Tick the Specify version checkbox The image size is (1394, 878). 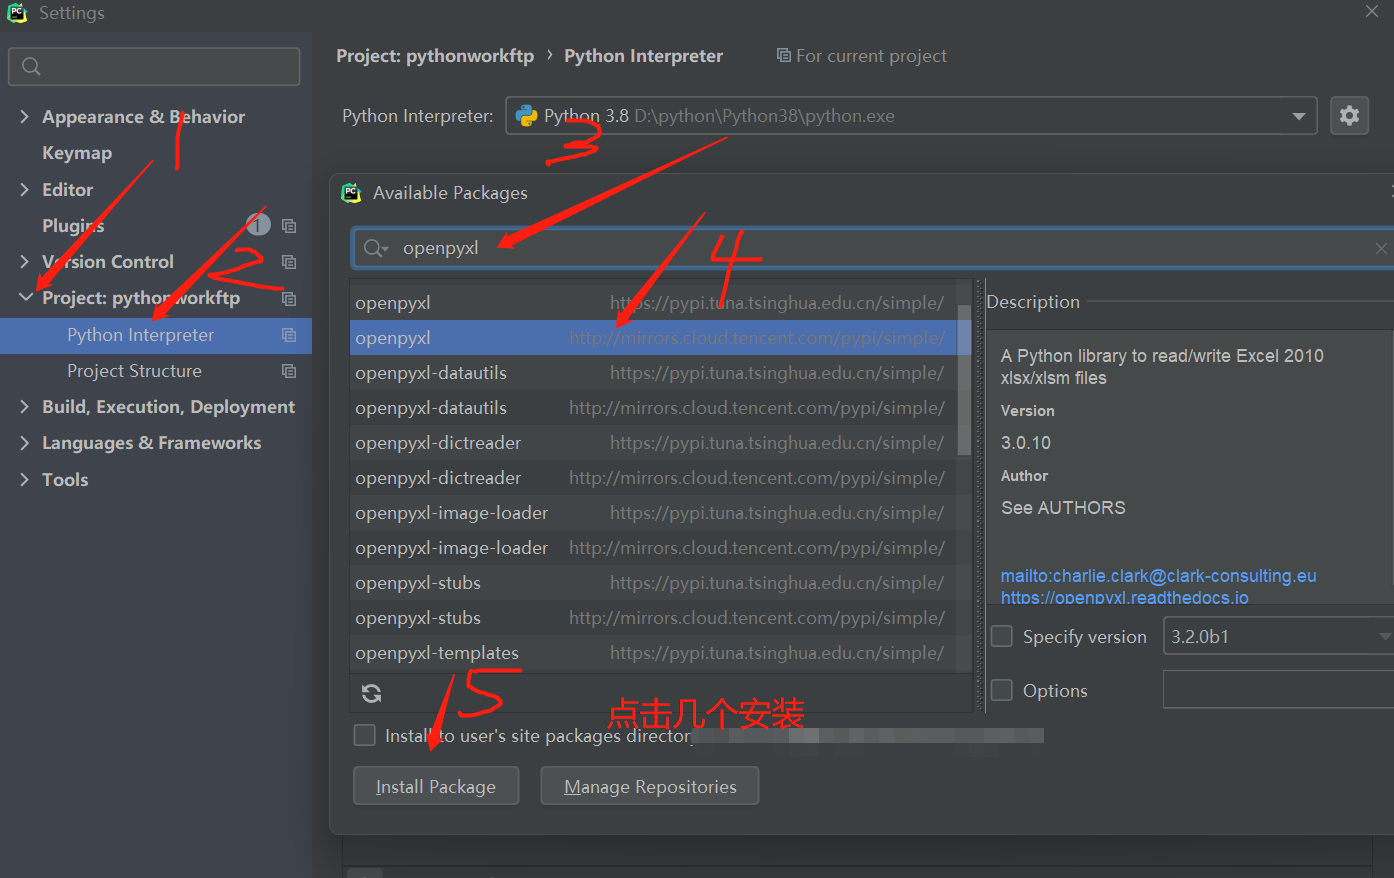(1002, 636)
